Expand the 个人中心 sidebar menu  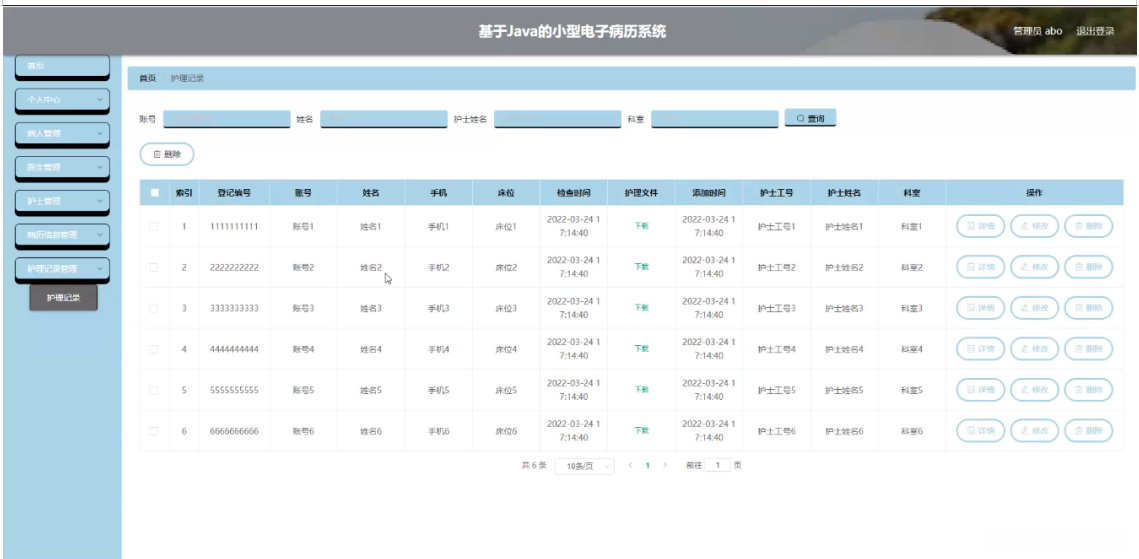coord(62,100)
